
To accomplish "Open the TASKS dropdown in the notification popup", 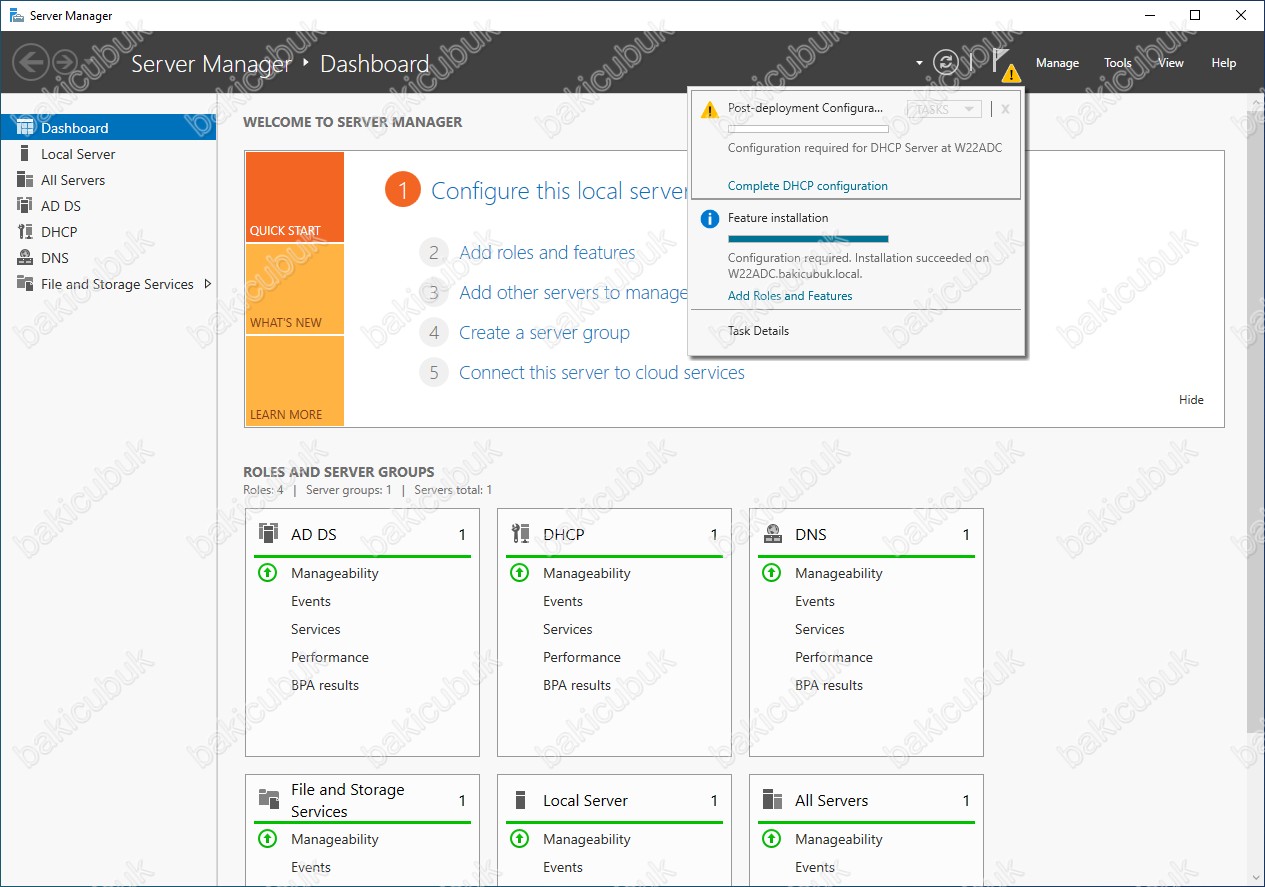I will click(x=943, y=109).
